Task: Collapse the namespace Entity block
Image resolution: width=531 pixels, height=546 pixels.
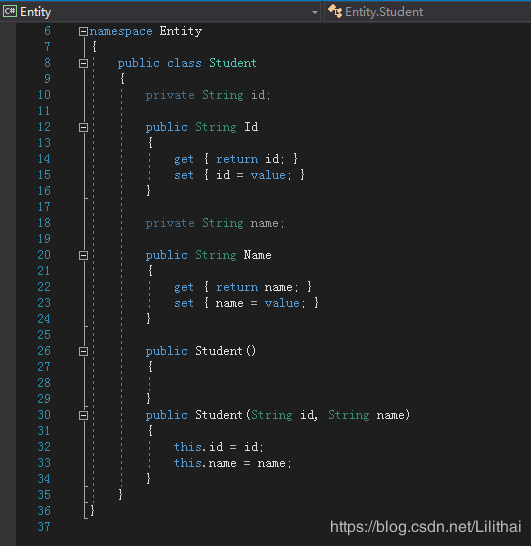Action: click(83, 32)
